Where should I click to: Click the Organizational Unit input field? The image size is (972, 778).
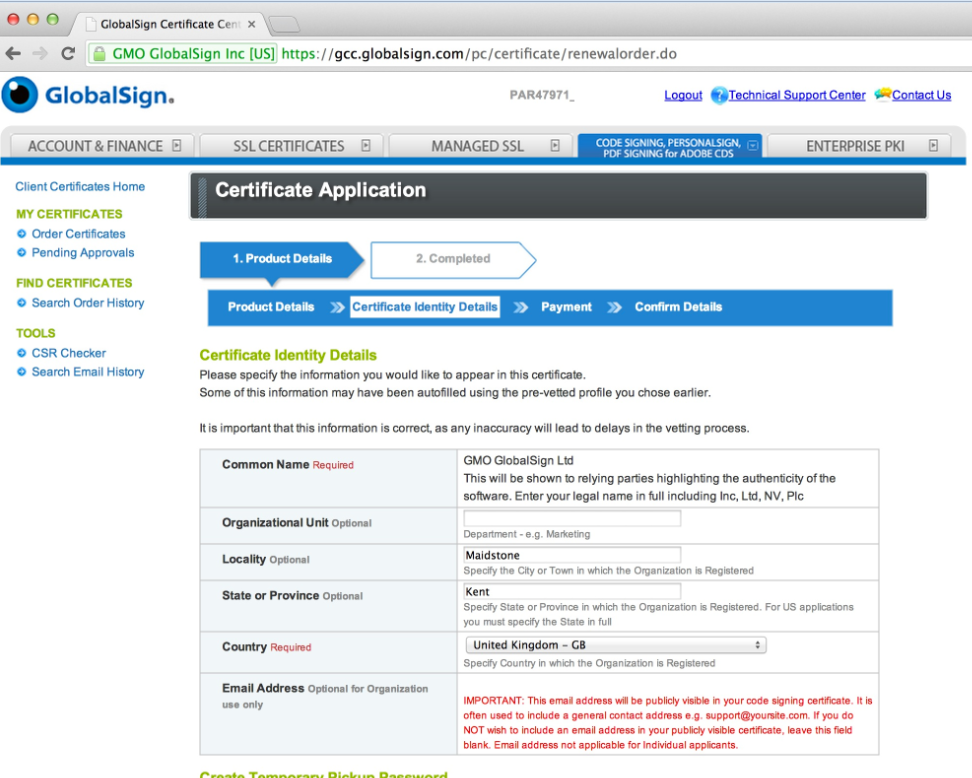(x=572, y=518)
